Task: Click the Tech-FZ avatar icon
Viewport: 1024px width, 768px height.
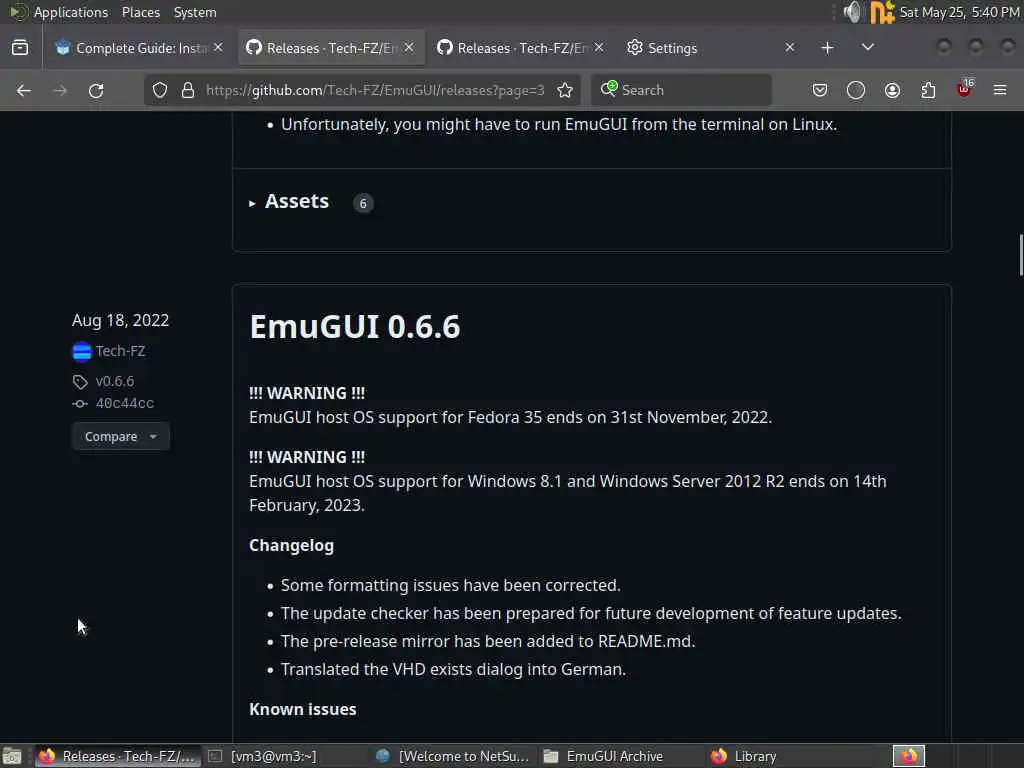Action: click(82, 351)
